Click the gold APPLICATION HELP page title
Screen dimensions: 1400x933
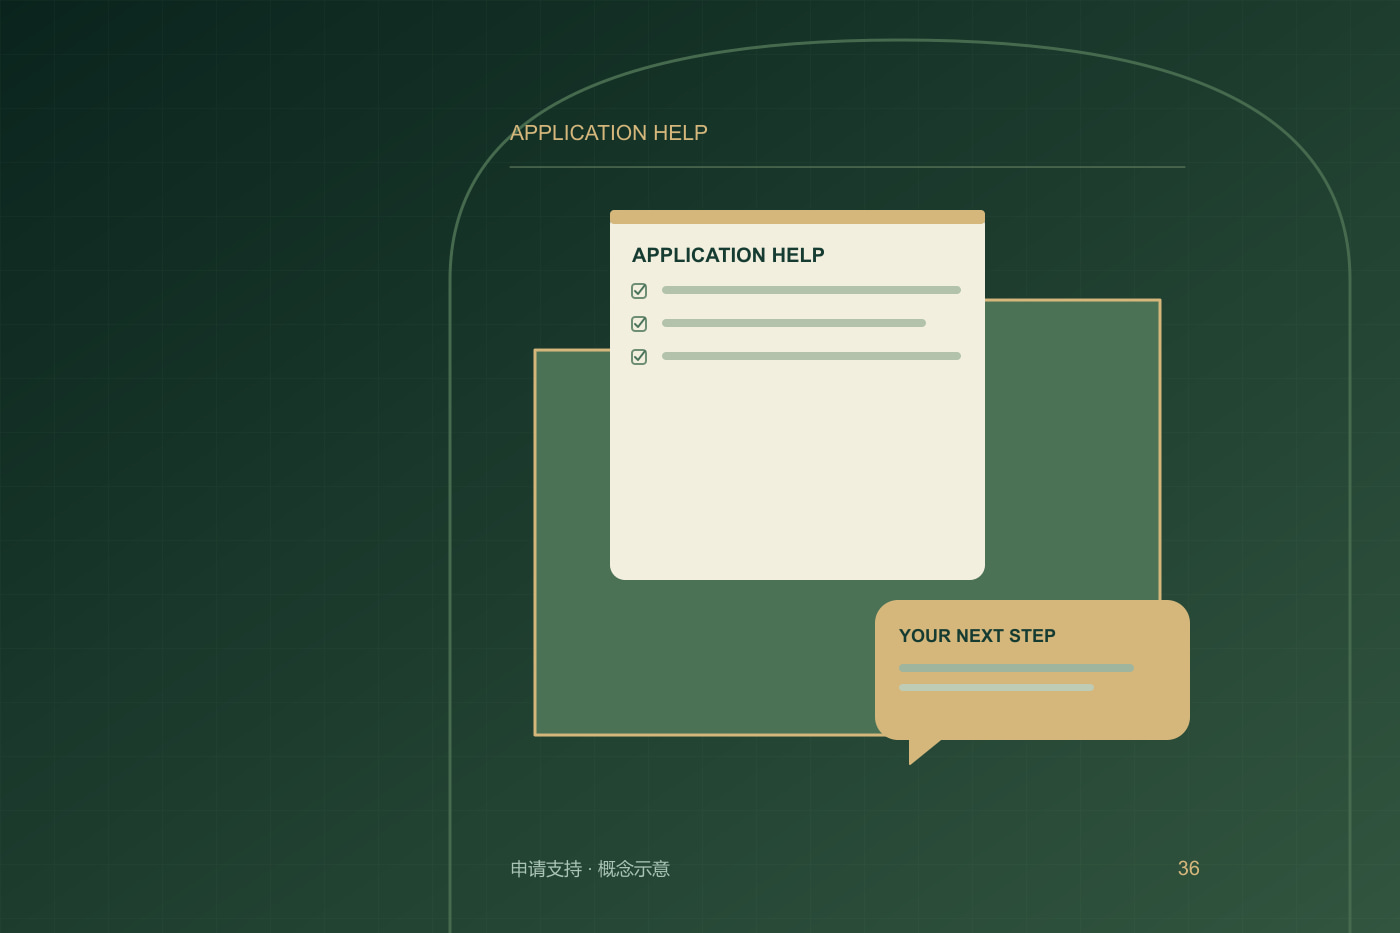(x=609, y=133)
